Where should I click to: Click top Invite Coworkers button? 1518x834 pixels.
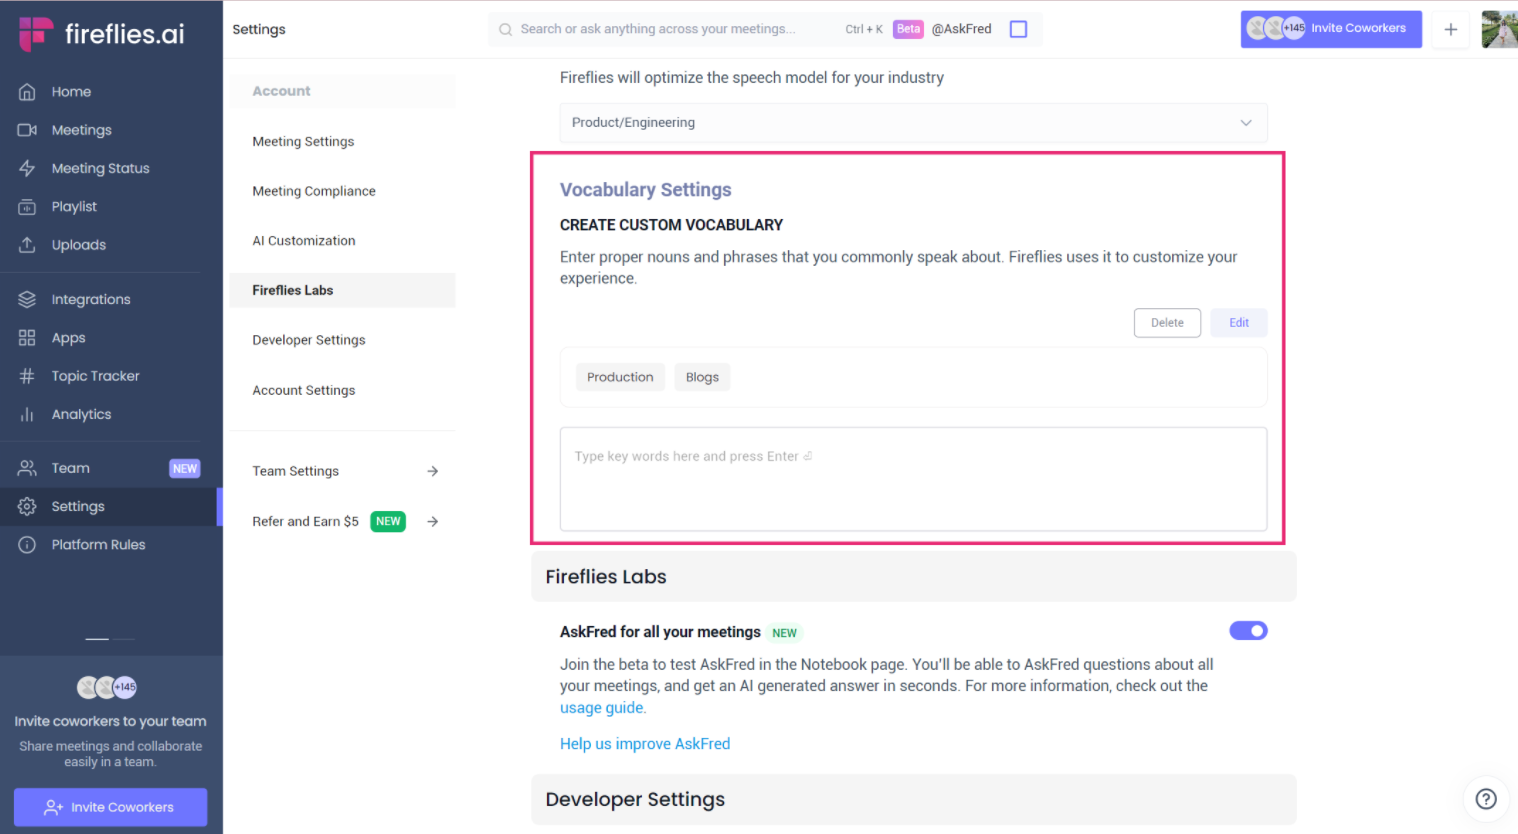point(1331,29)
